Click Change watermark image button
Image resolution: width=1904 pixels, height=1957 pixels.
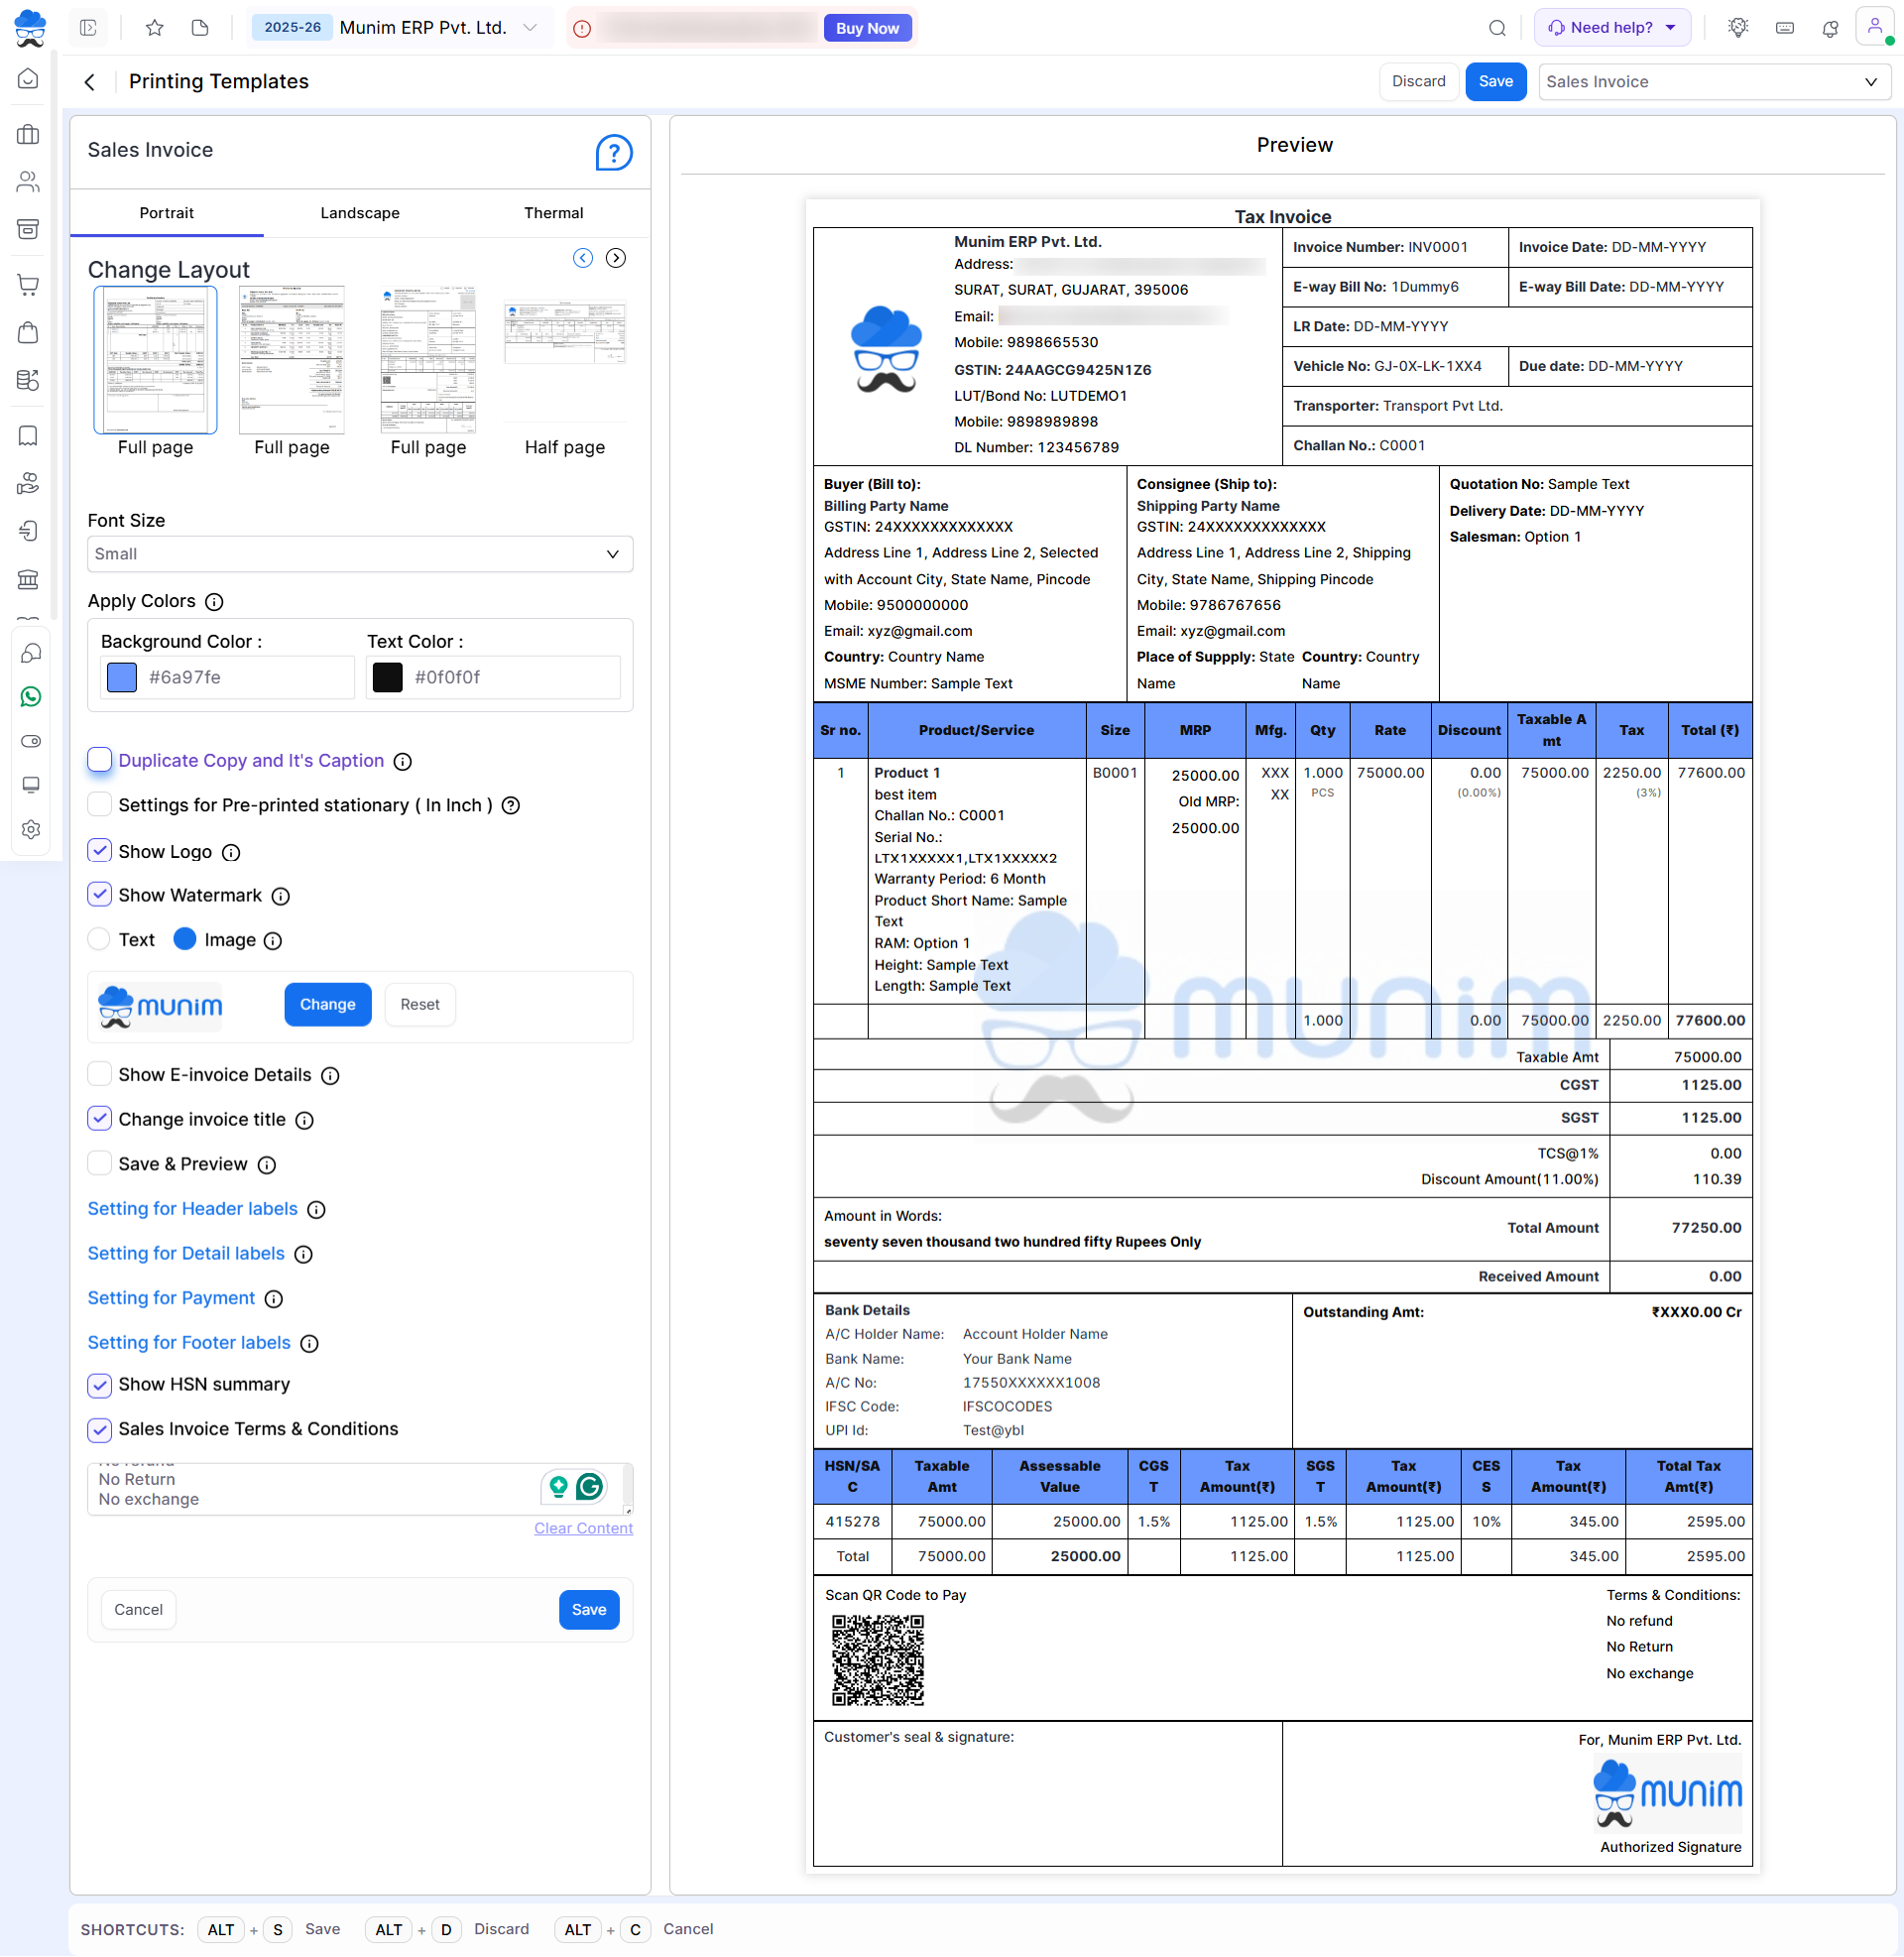[327, 1004]
